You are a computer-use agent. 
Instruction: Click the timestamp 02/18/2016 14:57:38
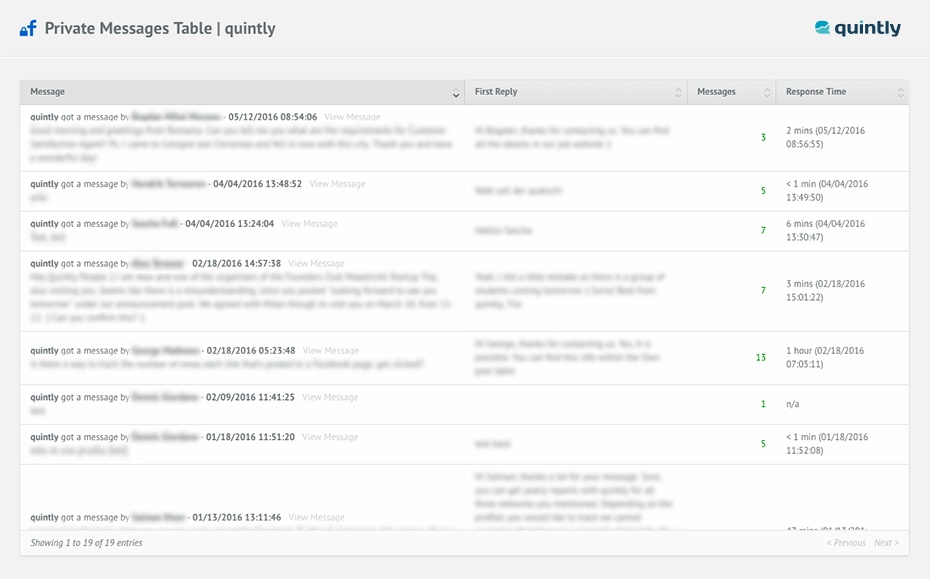237,263
